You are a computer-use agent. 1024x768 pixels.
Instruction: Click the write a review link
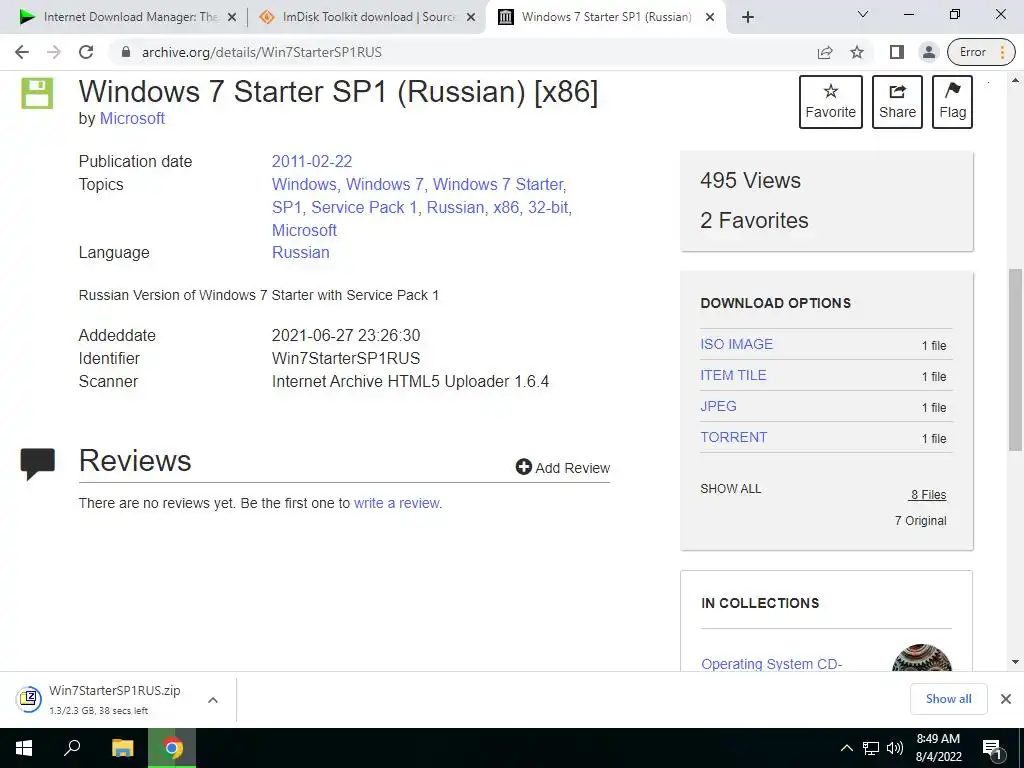[396, 503]
